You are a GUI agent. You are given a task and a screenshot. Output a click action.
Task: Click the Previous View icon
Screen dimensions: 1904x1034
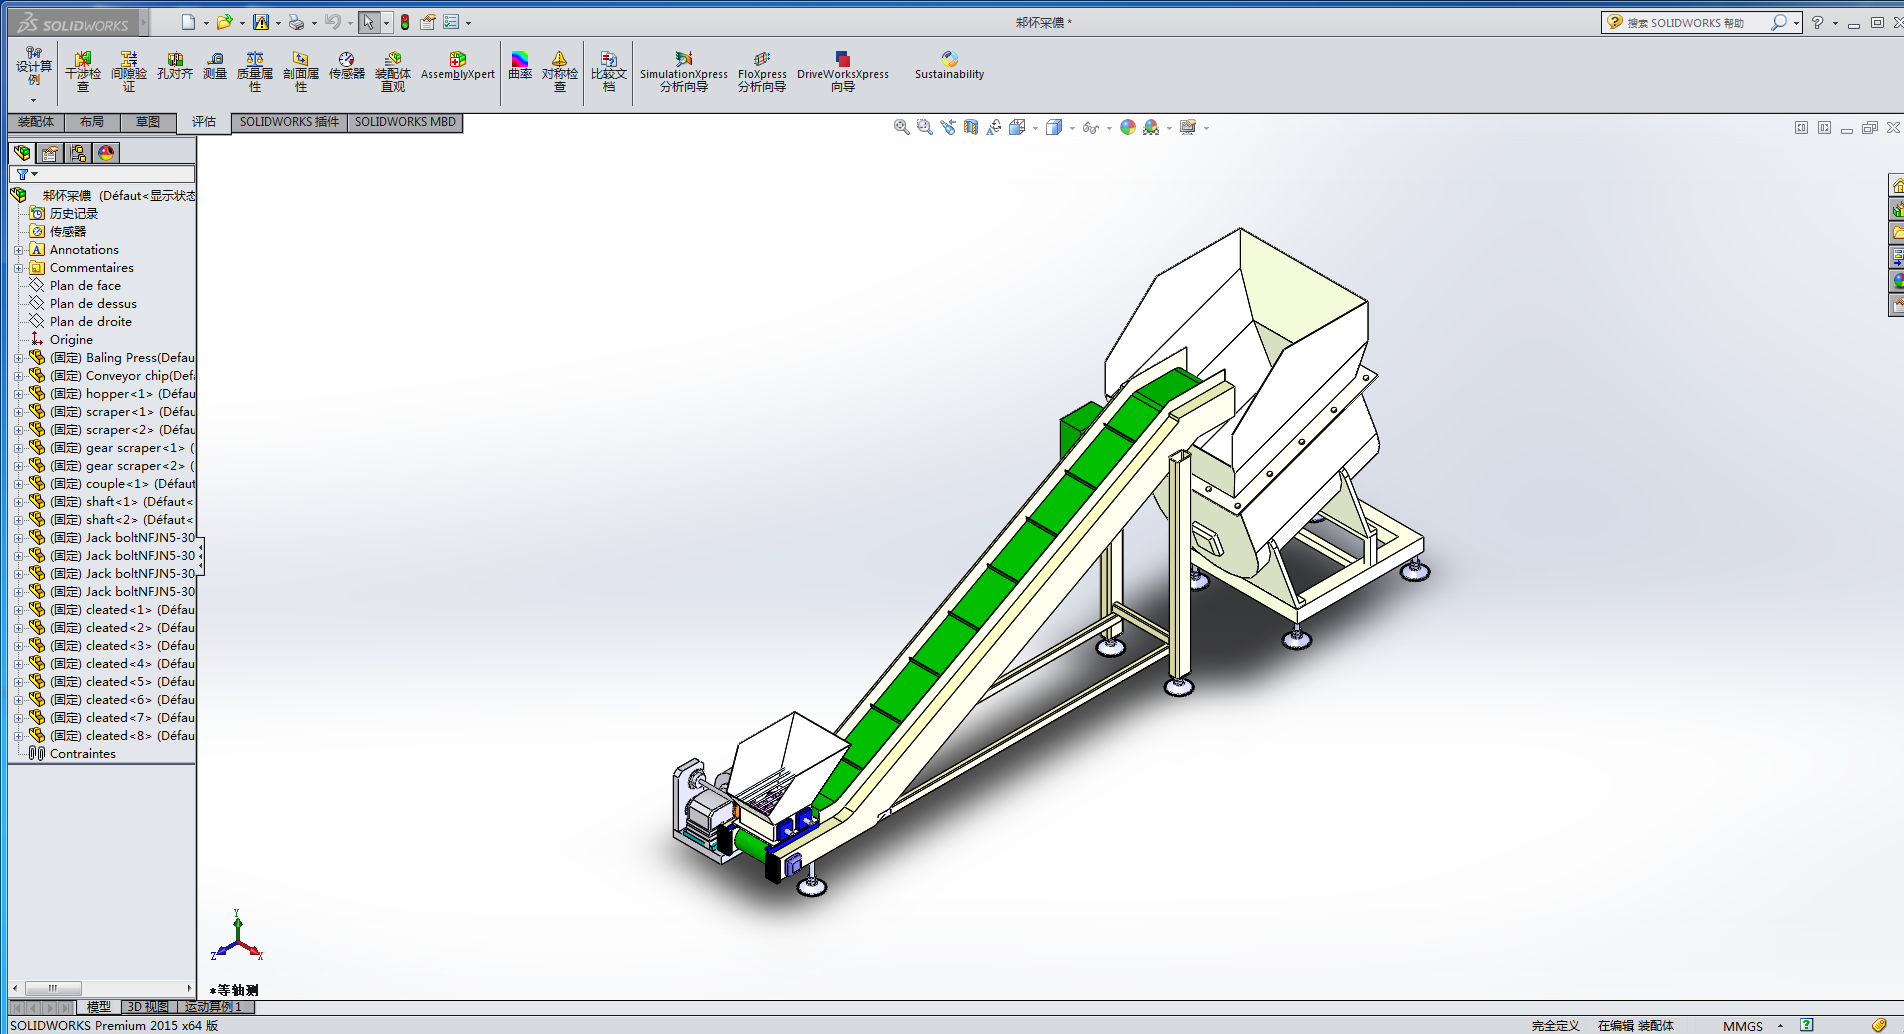[947, 128]
